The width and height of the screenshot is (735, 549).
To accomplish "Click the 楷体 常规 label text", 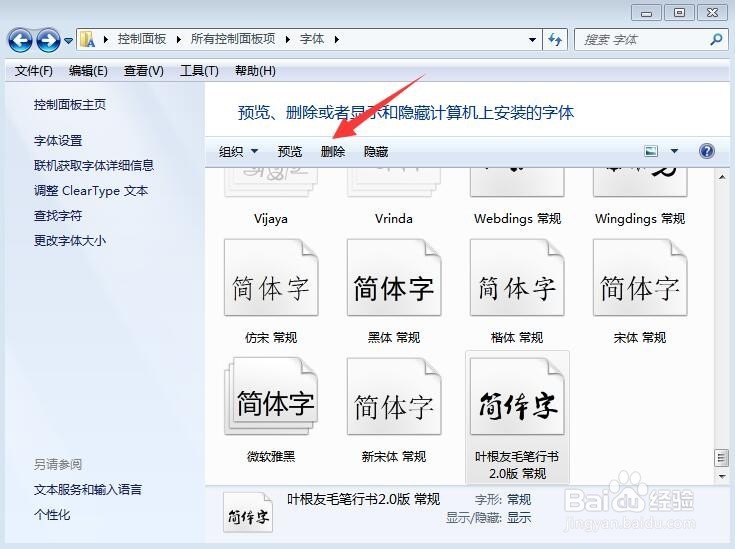I will [517, 338].
